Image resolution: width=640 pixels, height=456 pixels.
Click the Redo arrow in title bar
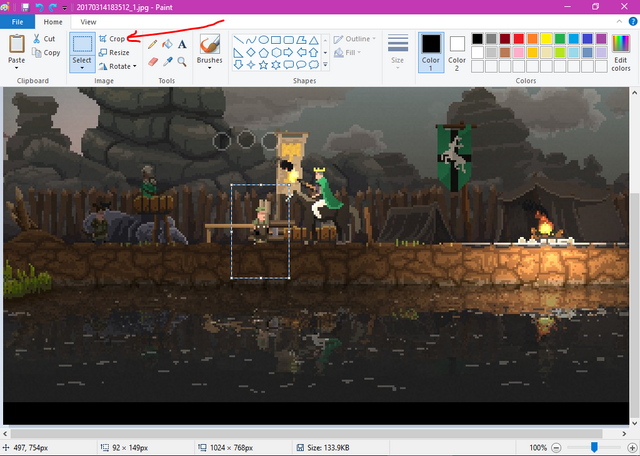(x=53, y=7)
